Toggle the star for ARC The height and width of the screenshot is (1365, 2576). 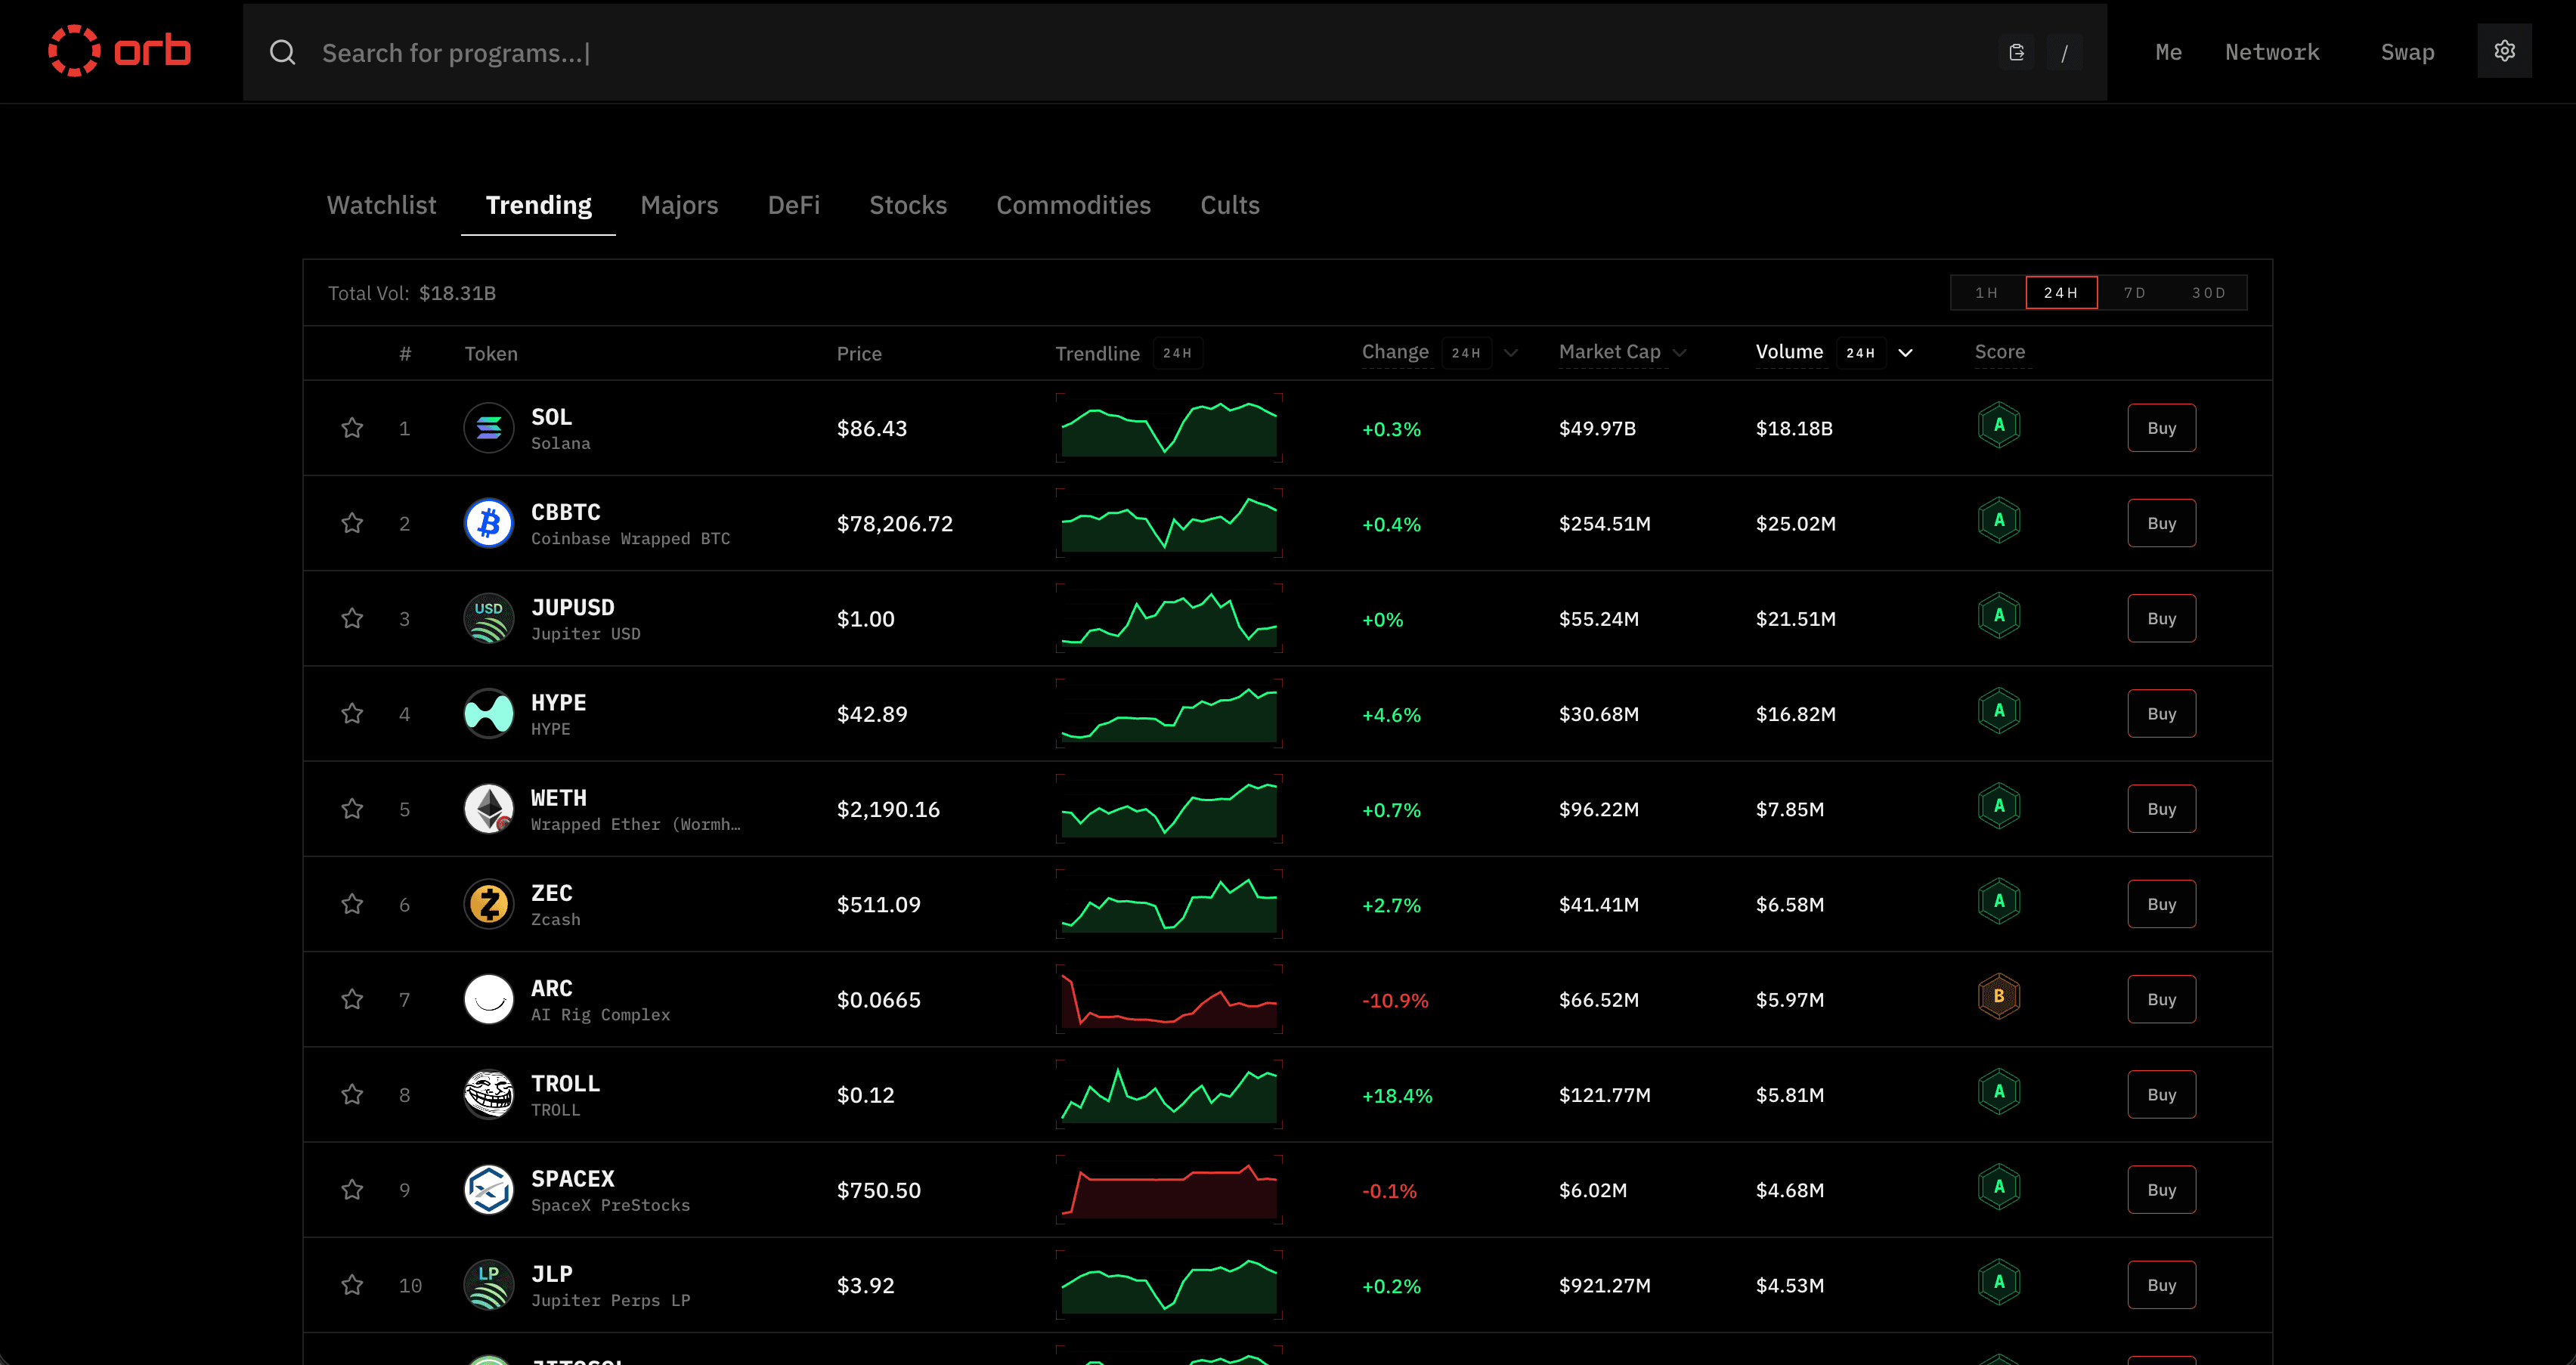pos(352,999)
